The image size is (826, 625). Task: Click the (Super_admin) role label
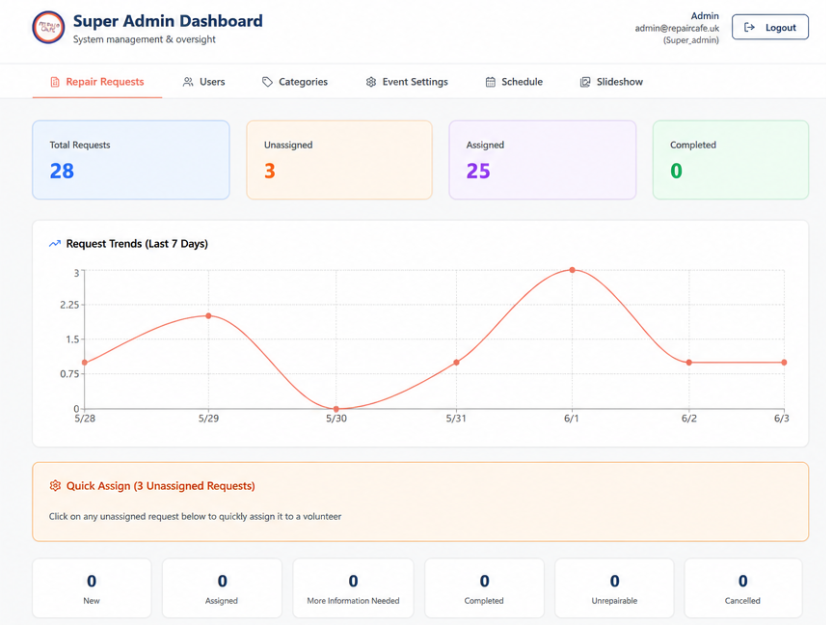coord(691,40)
